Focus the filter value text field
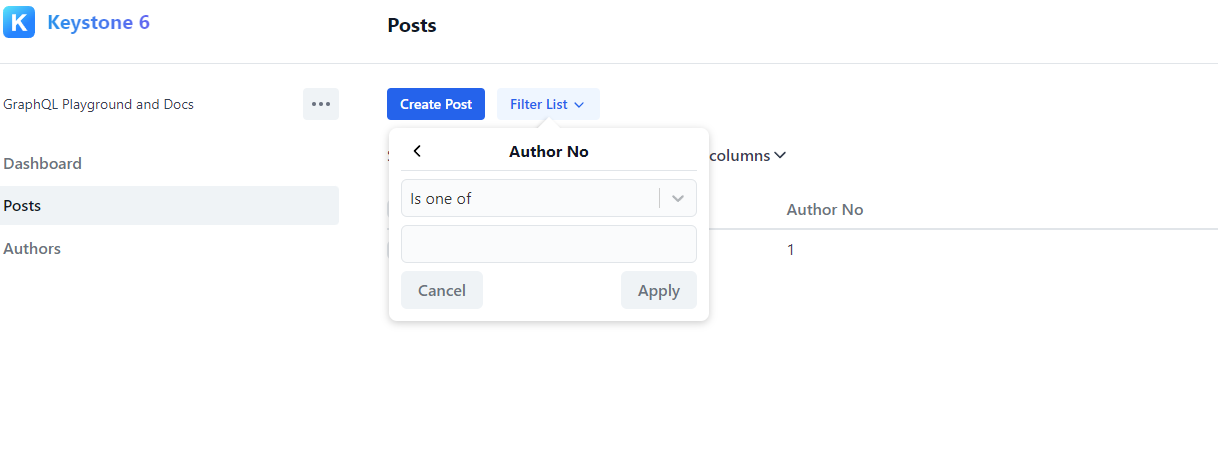1218x449 pixels. (548, 244)
